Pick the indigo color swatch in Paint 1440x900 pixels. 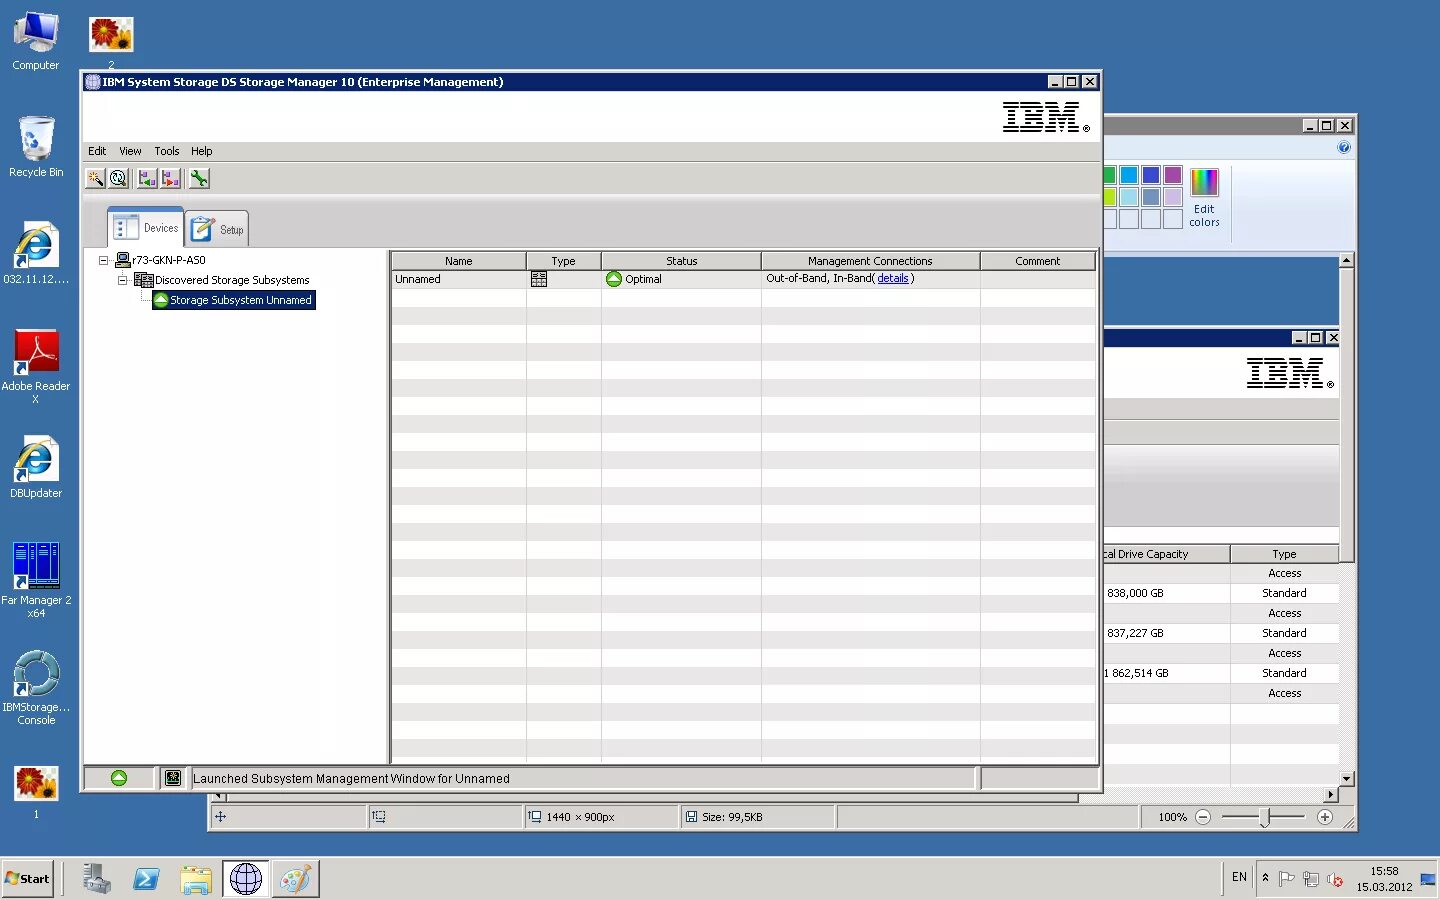point(1151,175)
